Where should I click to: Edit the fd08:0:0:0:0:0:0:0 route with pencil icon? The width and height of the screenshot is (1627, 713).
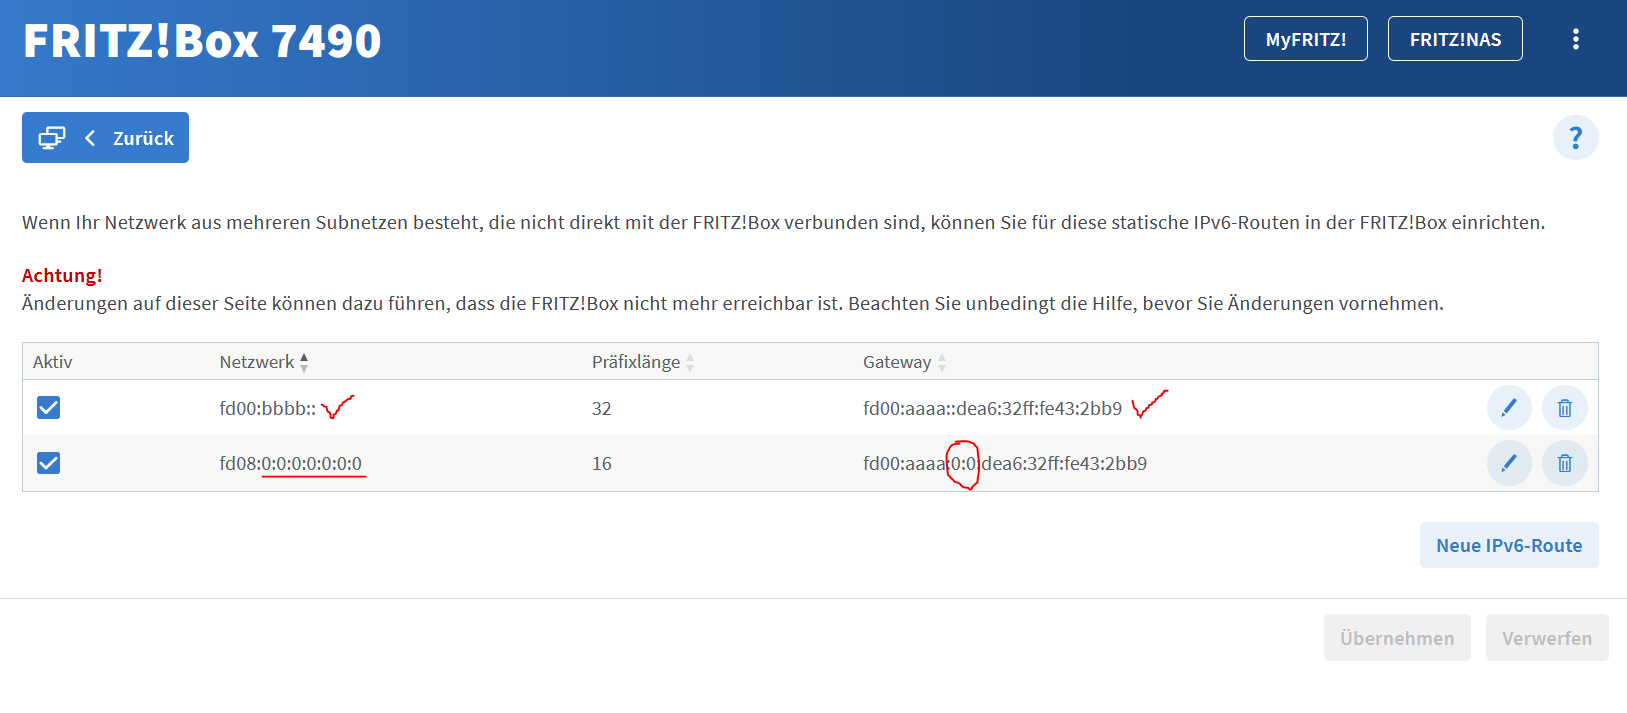[1509, 463]
